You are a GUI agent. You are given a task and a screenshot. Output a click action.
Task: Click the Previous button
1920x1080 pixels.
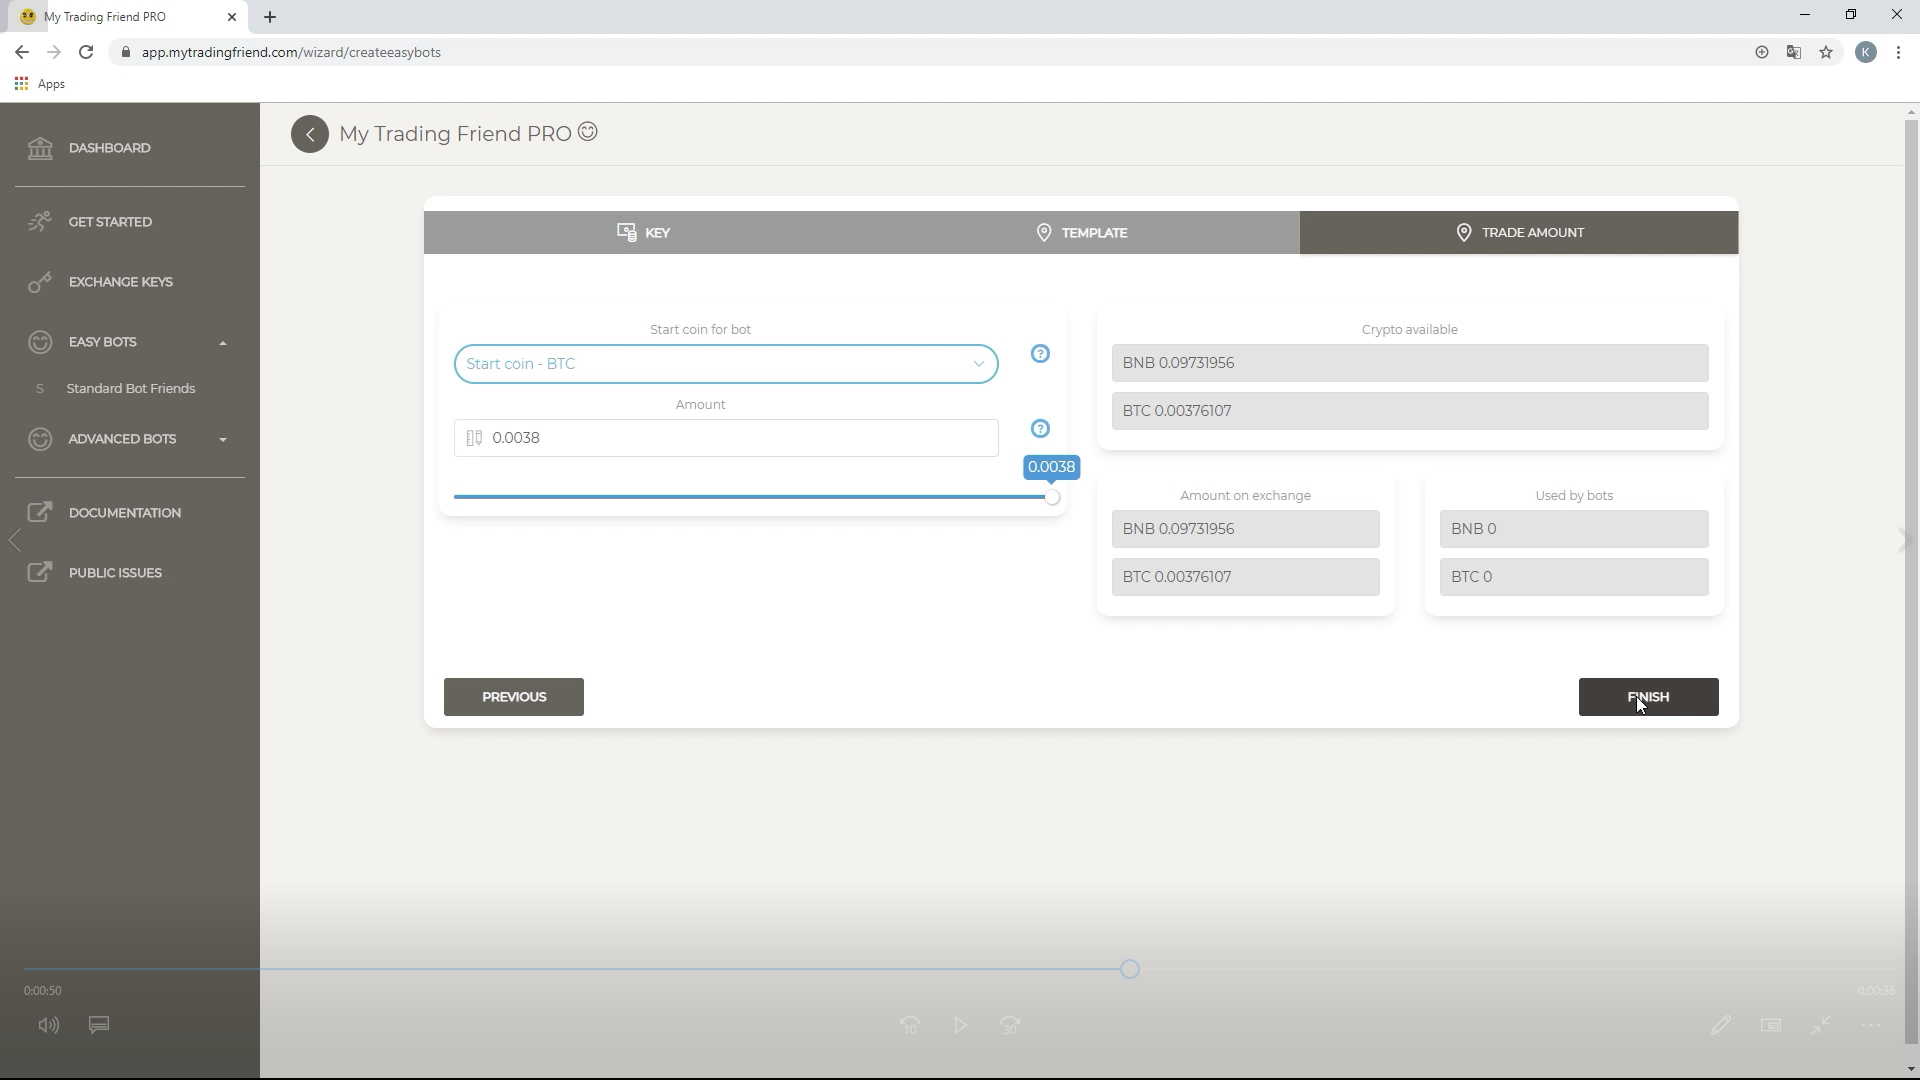(514, 697)
